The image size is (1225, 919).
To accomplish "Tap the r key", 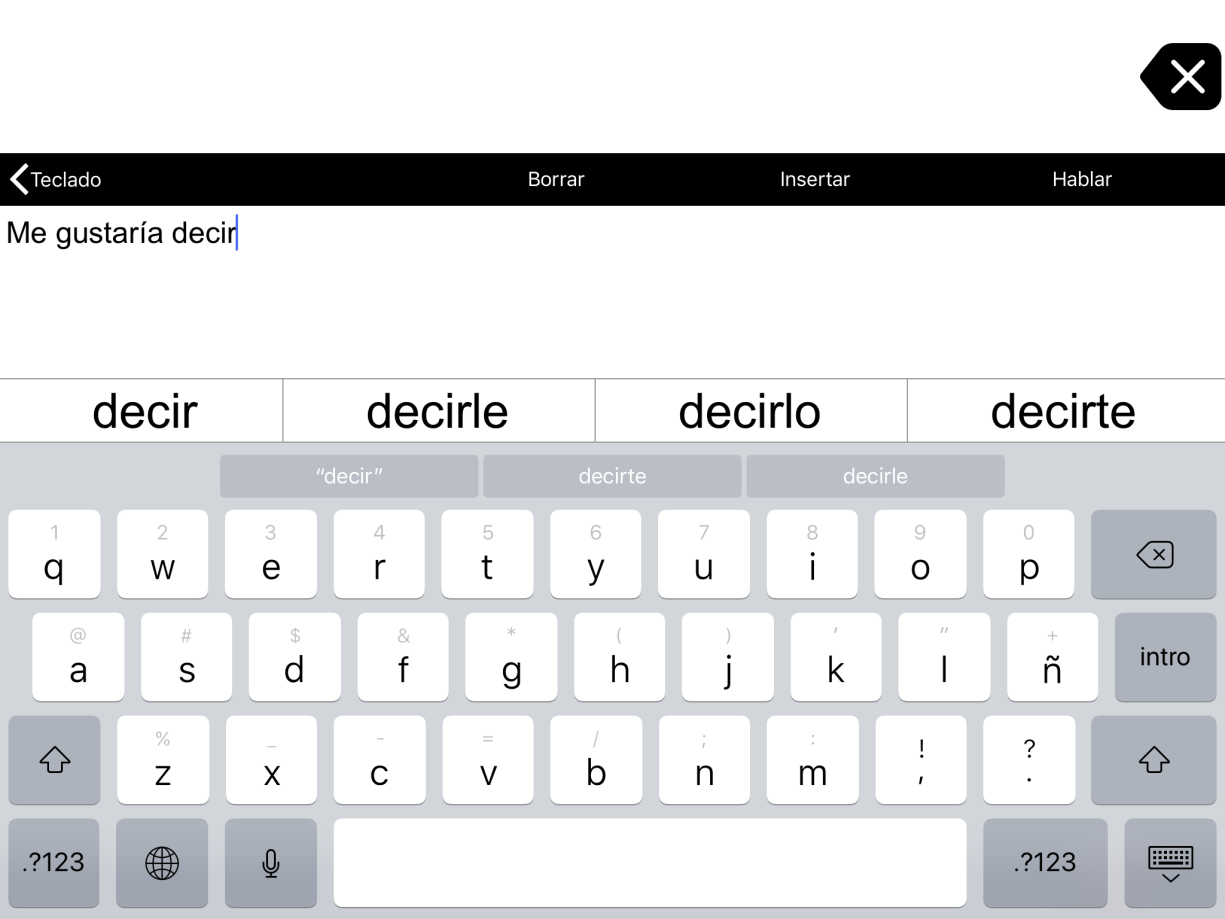I will coord(379,554).
